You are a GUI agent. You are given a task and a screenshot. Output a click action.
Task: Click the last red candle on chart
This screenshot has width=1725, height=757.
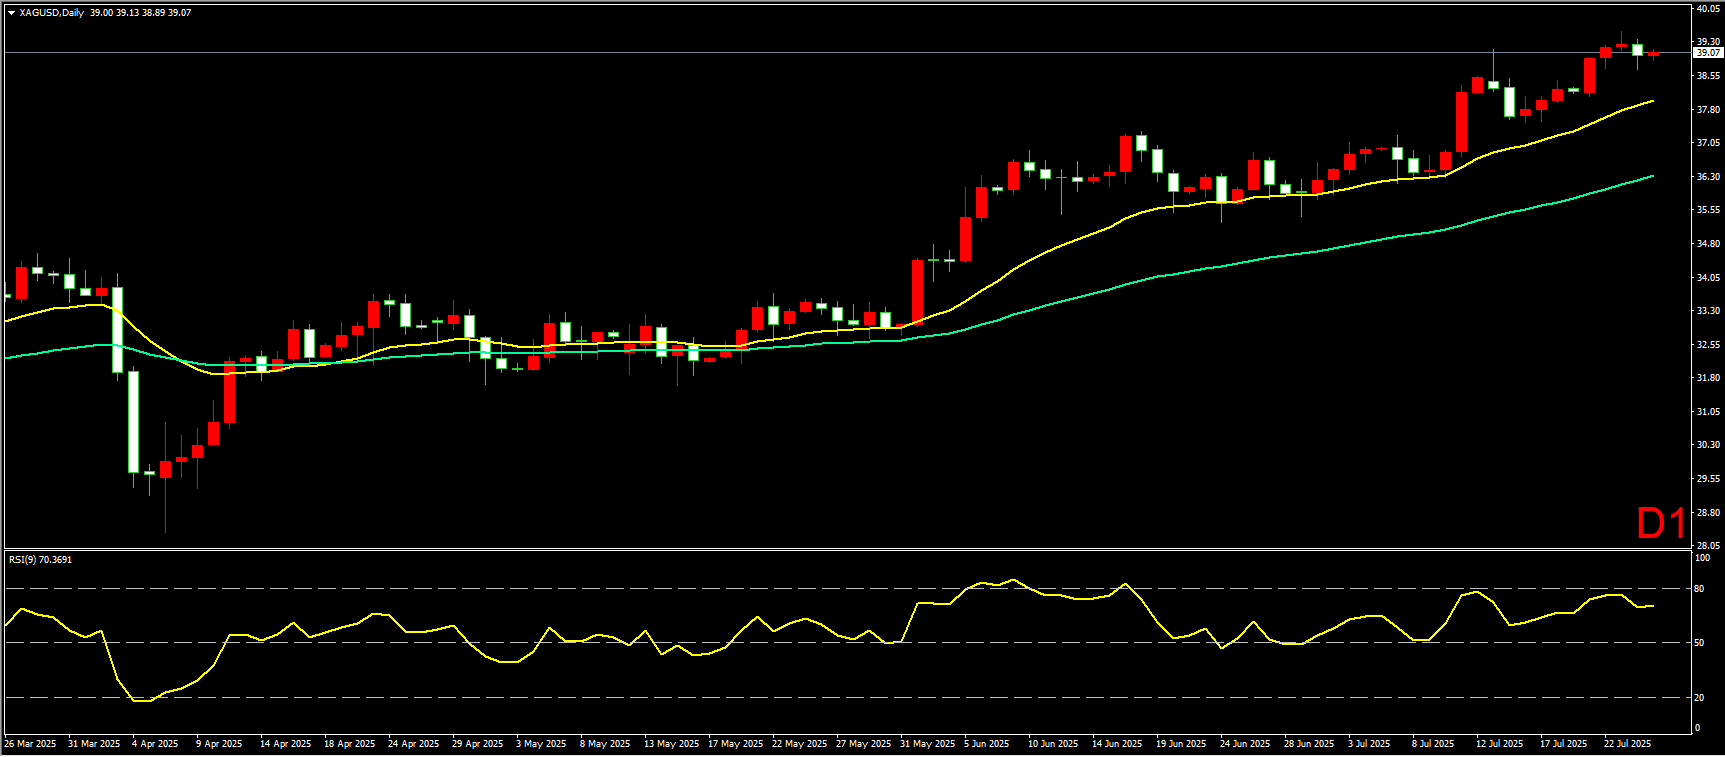click(x=1653, y=53)
